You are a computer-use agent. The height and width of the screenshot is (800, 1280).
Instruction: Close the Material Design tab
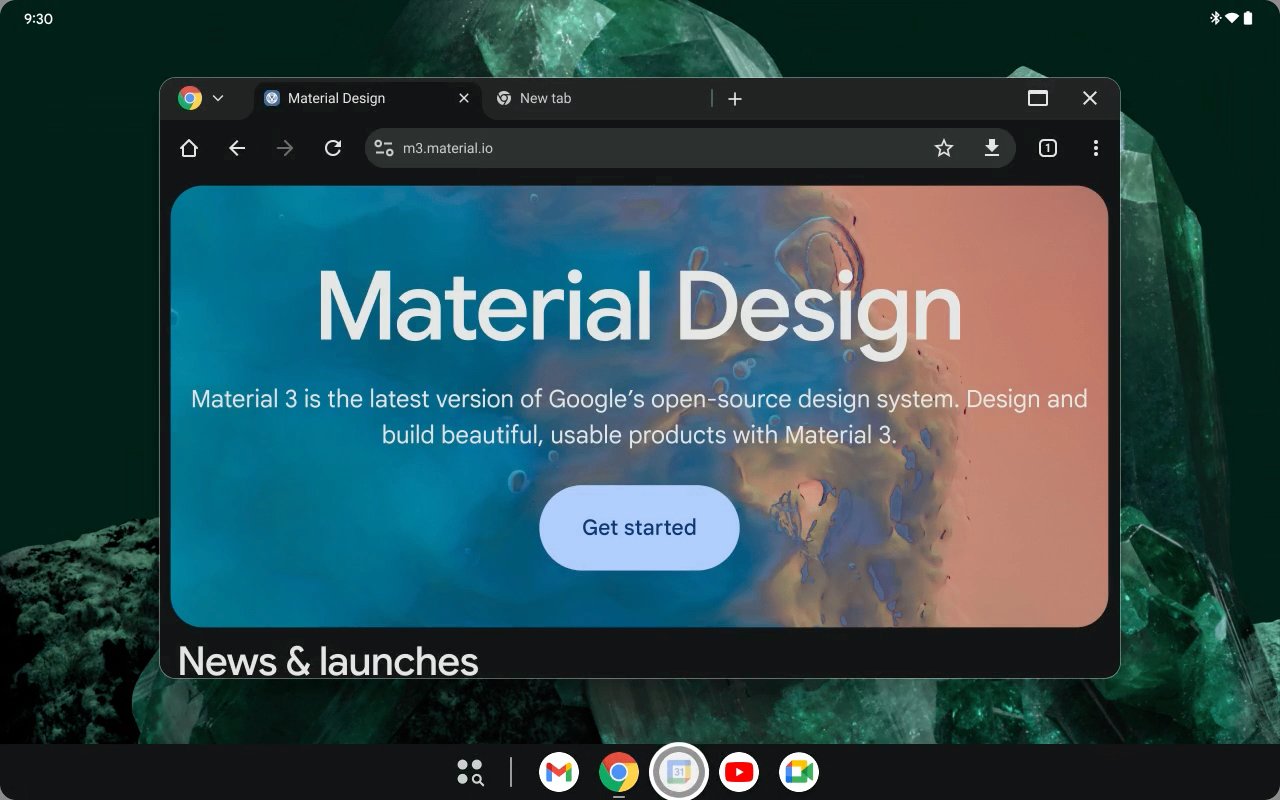464,98
